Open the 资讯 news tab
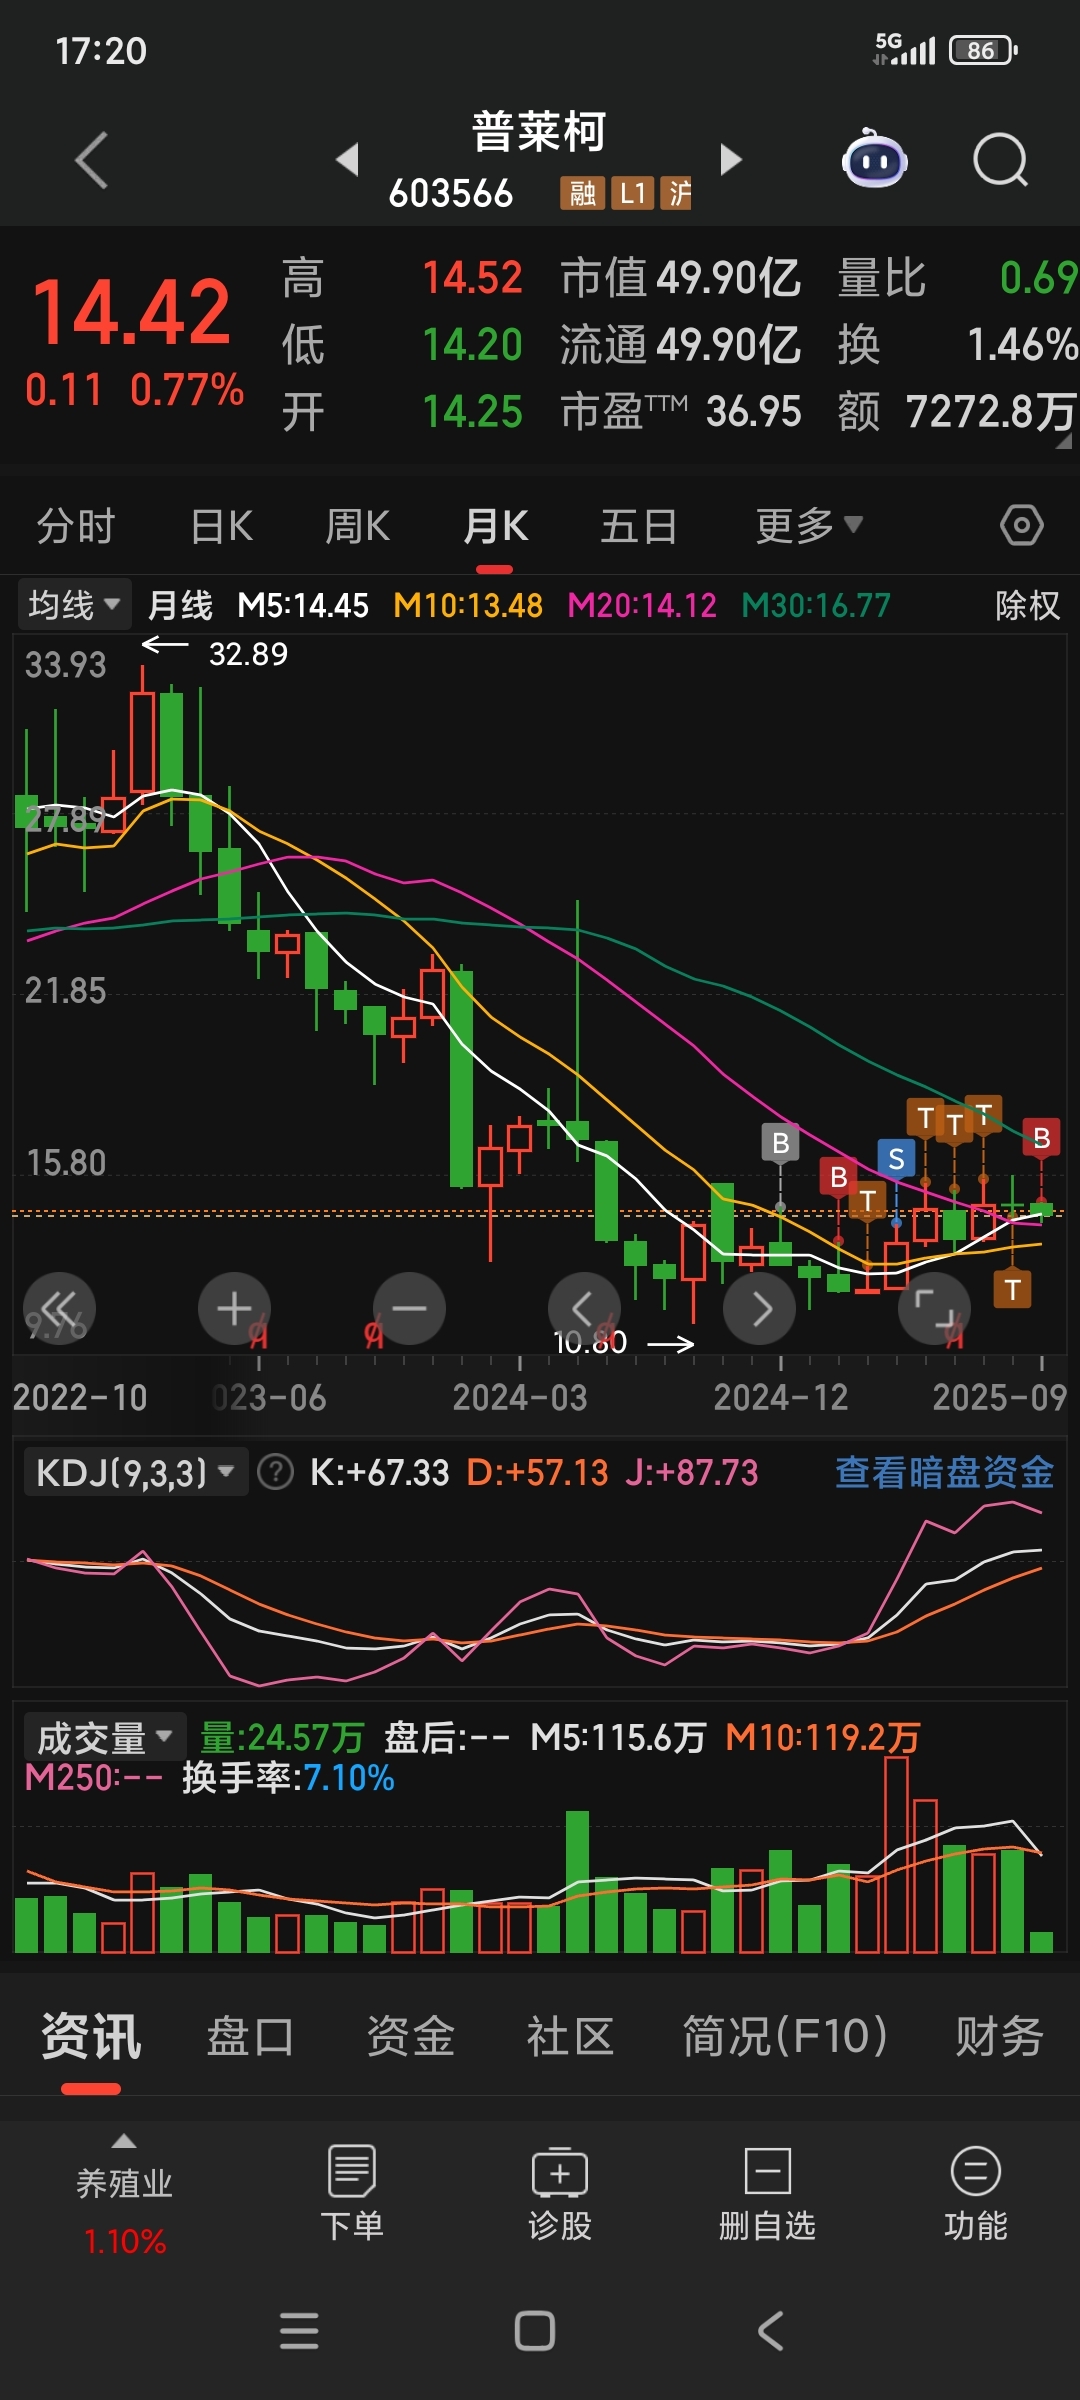The image size is (1080, 2400). 91,2037
